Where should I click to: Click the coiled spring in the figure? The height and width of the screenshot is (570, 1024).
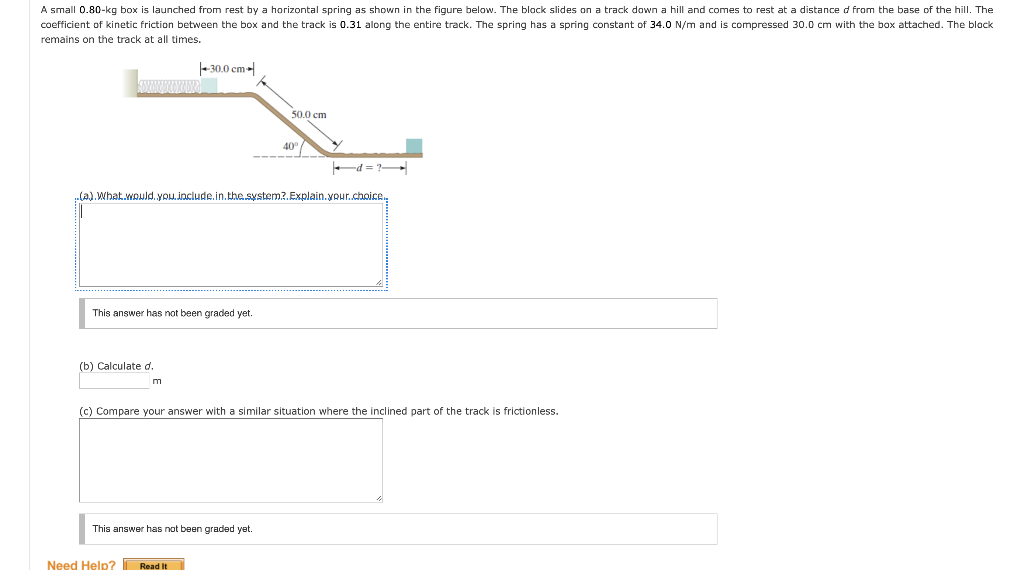pyautogui.click(x=169, y=86)
